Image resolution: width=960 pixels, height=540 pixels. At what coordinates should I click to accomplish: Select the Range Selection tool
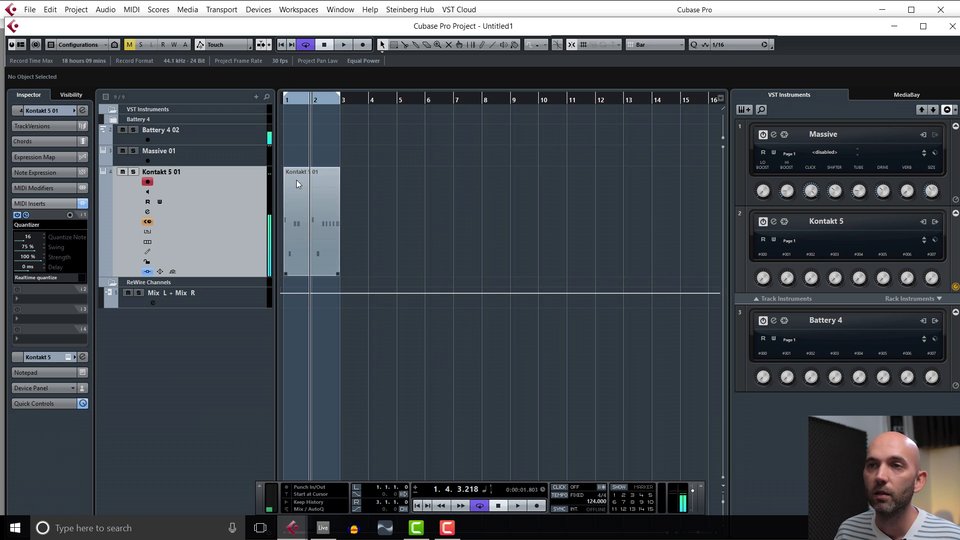click(393, 45)
